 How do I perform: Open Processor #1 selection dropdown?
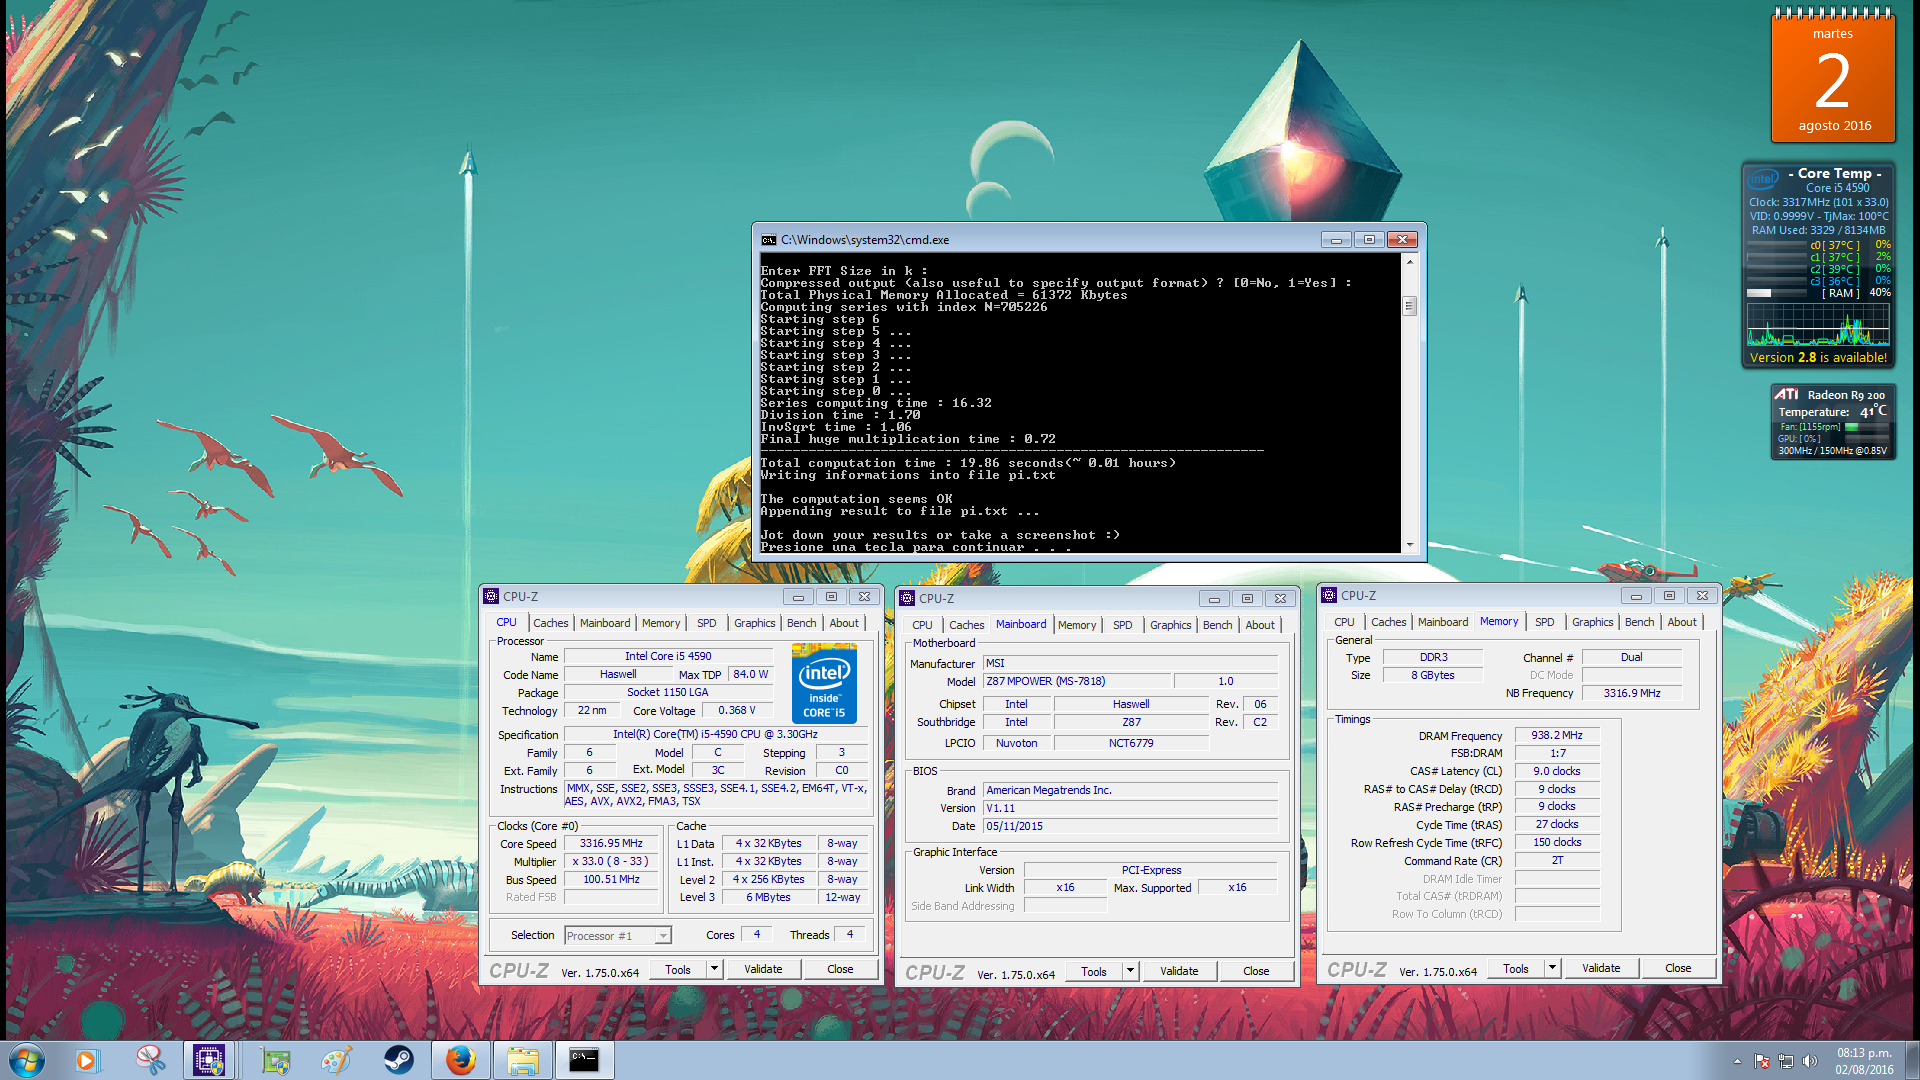[x=618, y=936]
